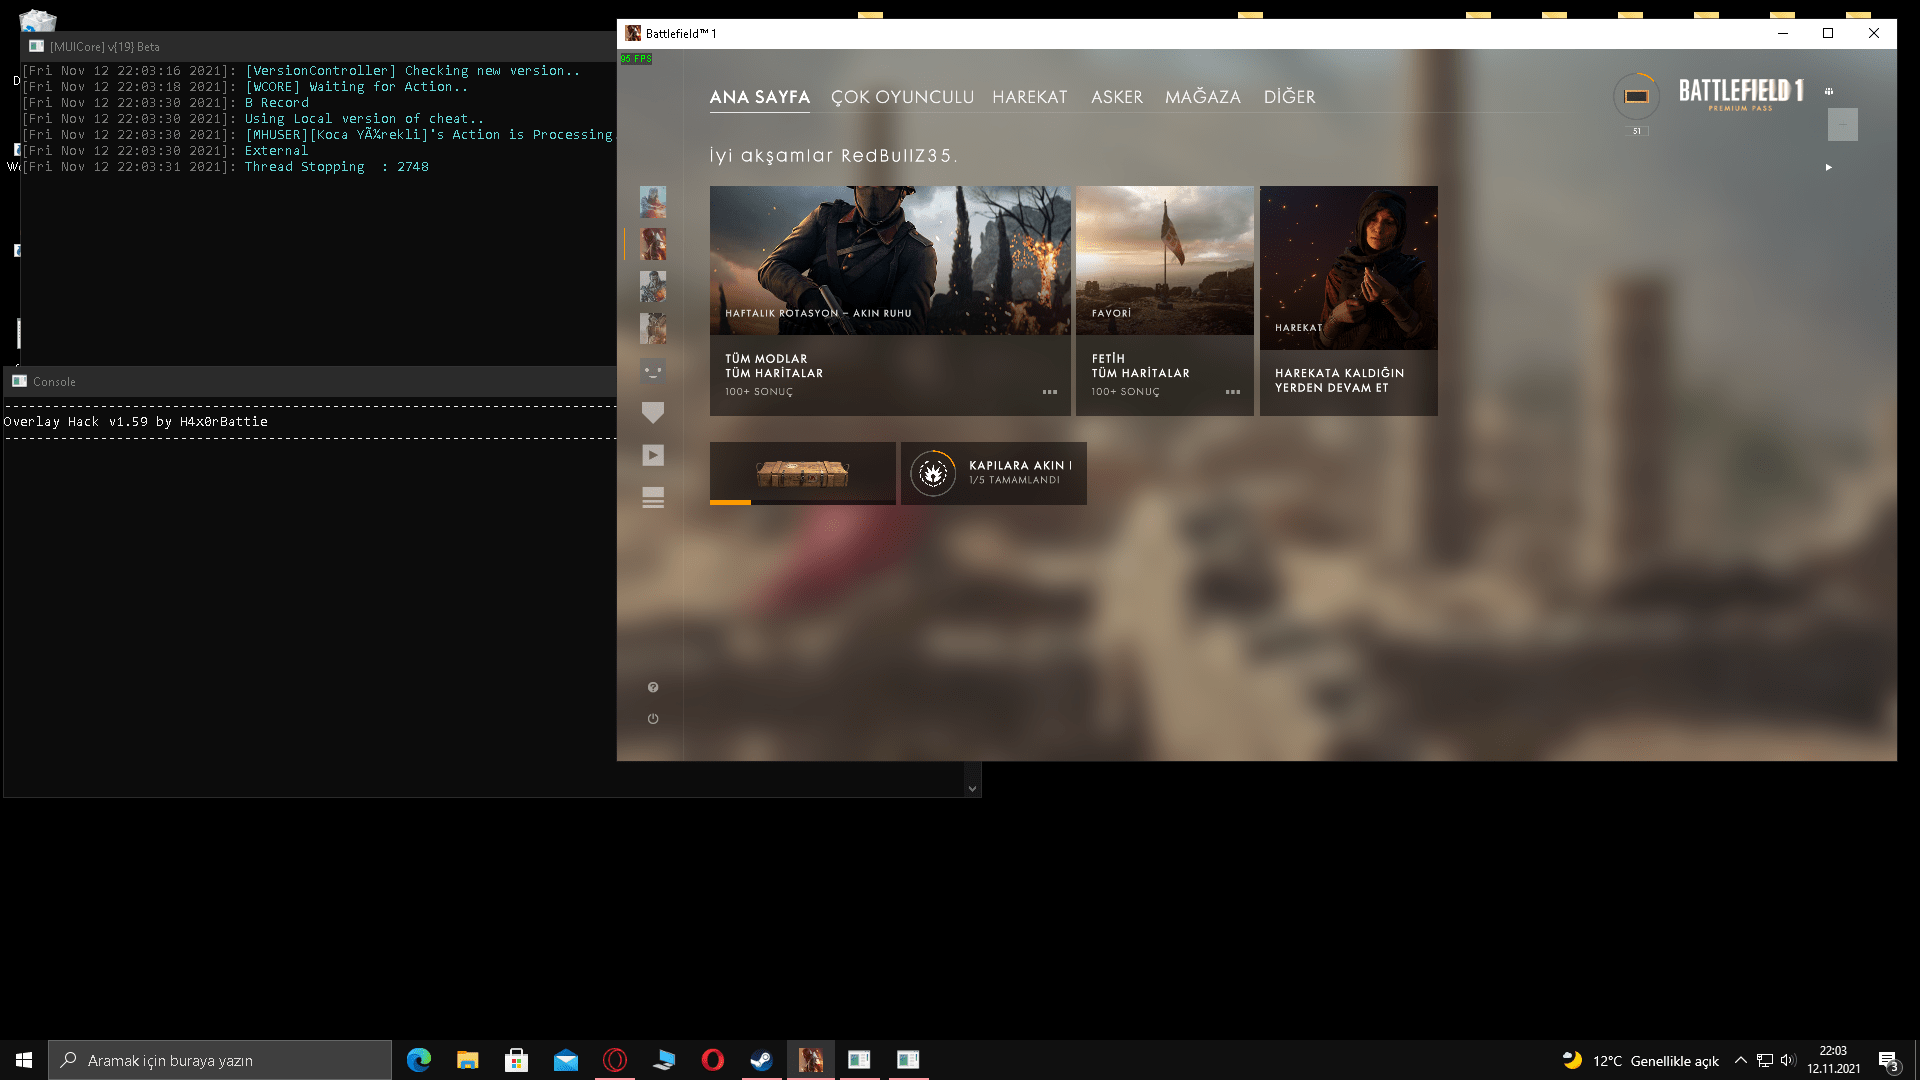Screen dimensions: 1920x1080
Task: Click the squad members icon near logo
Action: click(x=1829, y=91)
